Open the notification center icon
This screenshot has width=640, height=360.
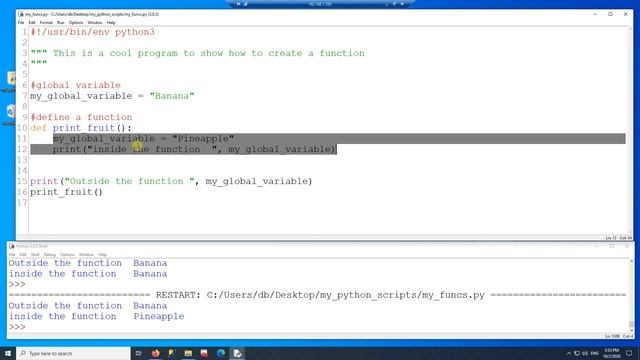tap(629, 353)
